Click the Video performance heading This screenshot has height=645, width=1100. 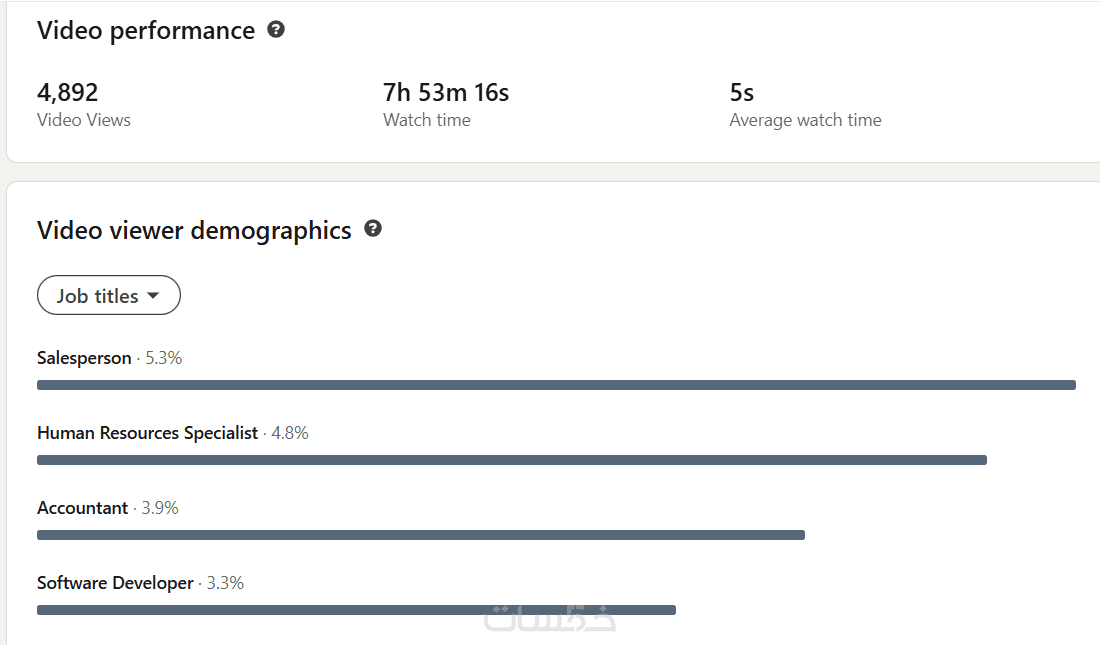click(x=146, y=31)
